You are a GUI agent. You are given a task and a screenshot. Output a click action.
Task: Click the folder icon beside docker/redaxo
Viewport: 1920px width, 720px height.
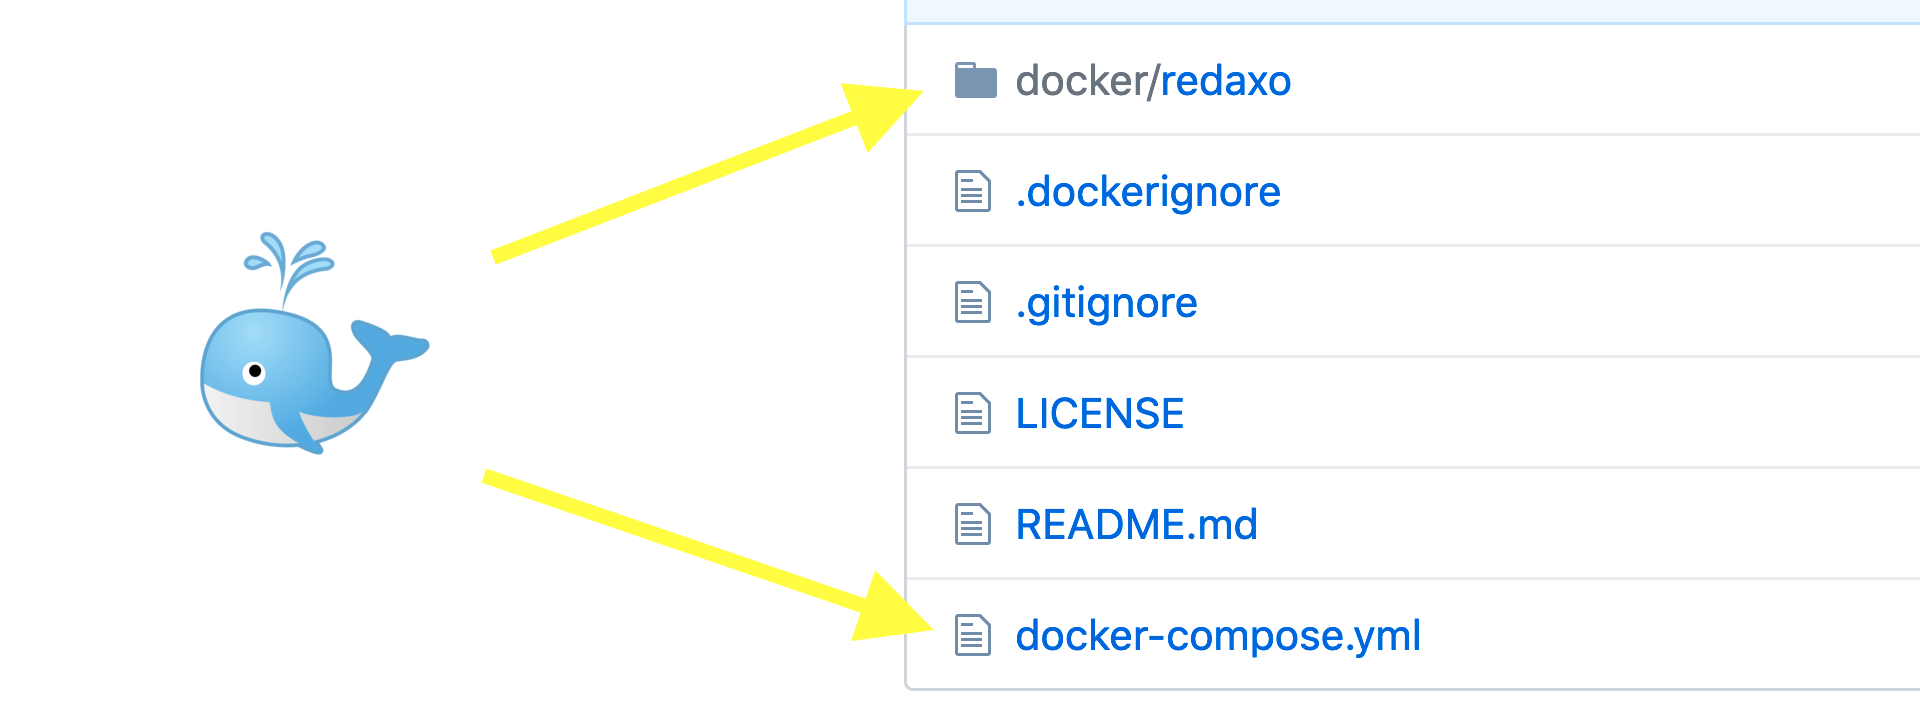[975, 82]
